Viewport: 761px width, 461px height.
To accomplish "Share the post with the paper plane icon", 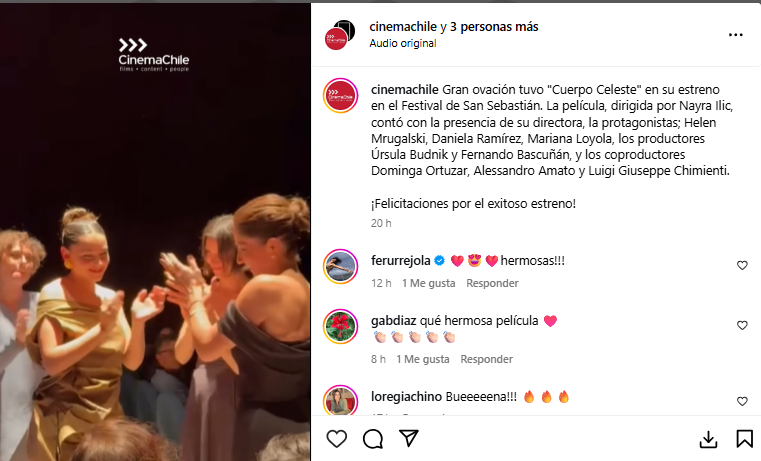I will [409, 438].
